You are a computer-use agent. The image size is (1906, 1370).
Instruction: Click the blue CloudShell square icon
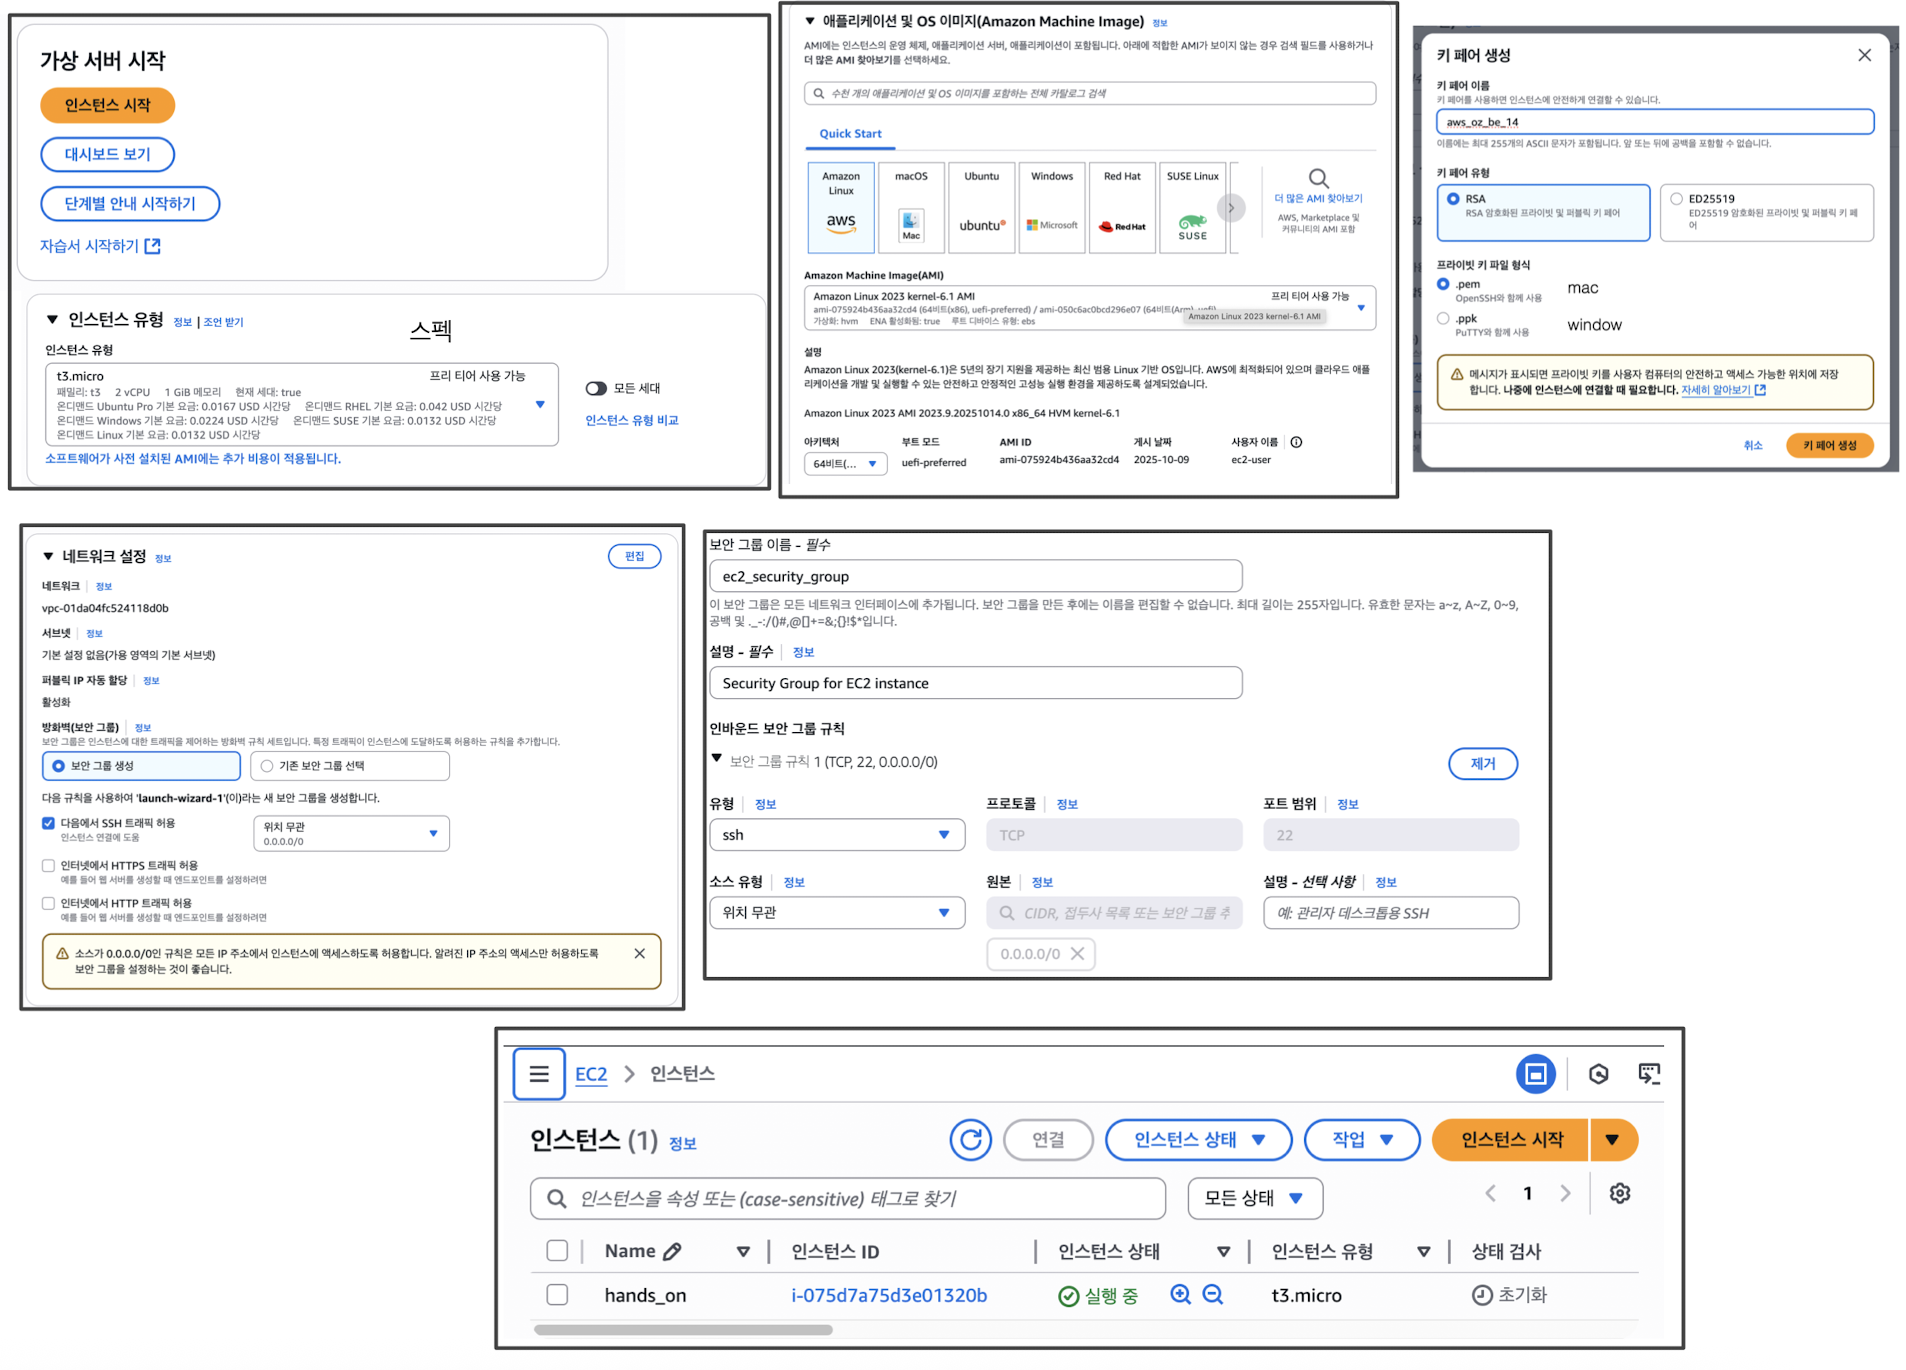pos(1535,1074)
